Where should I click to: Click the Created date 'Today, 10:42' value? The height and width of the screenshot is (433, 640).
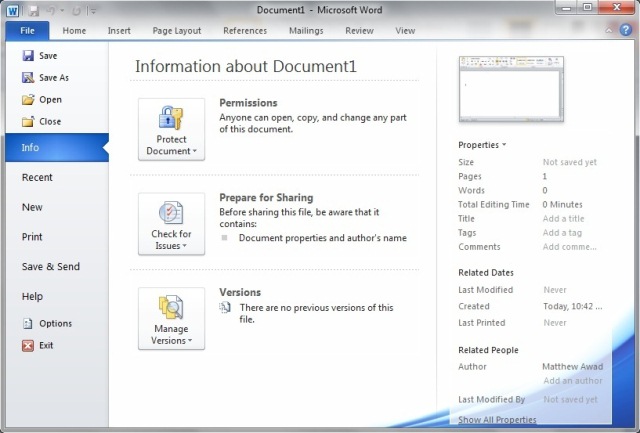pos(572,306)
